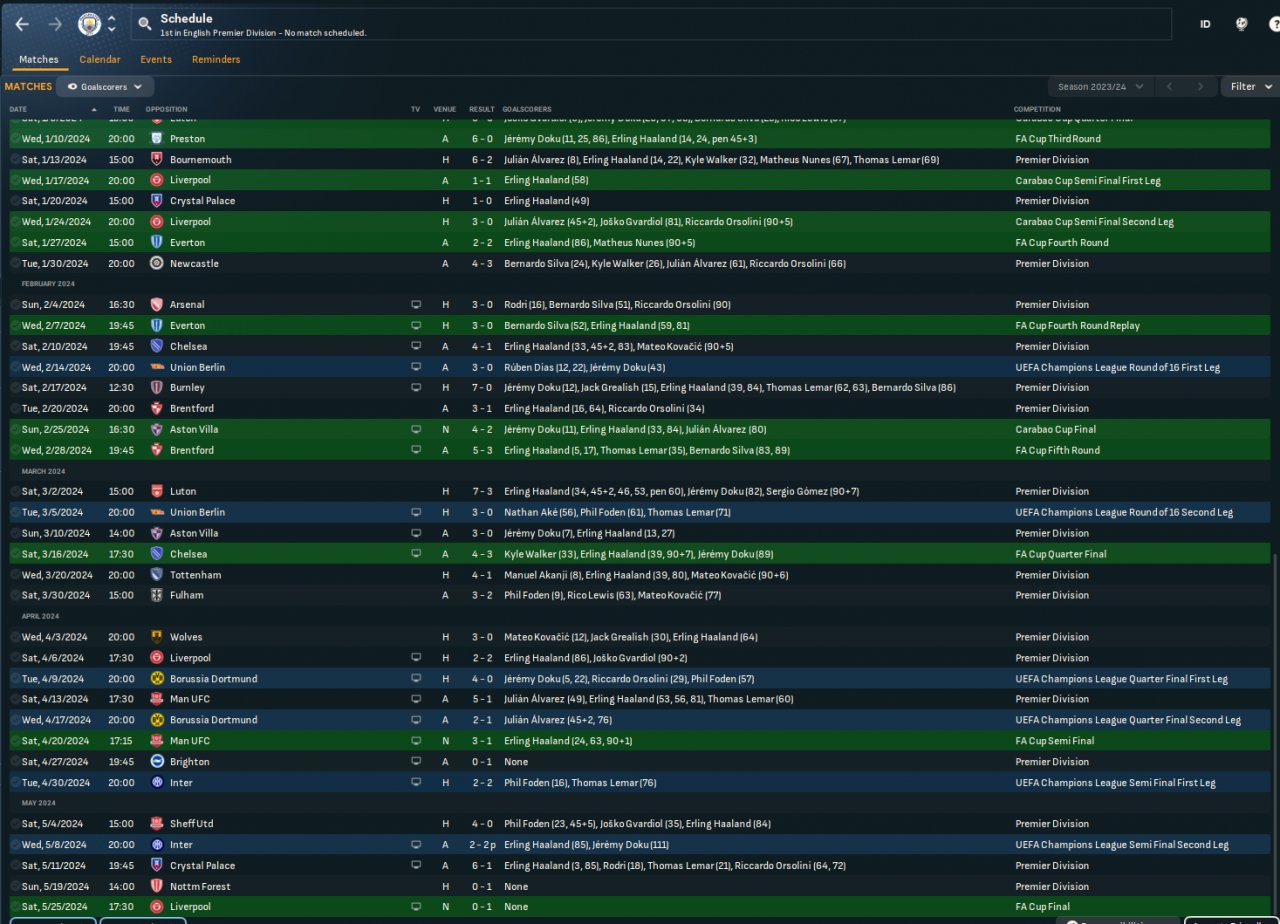Toggle the marker circle beside Sat, 3/2/2024 Luton match
Viewport: 1280px width, 924px height.
(15, 492)
